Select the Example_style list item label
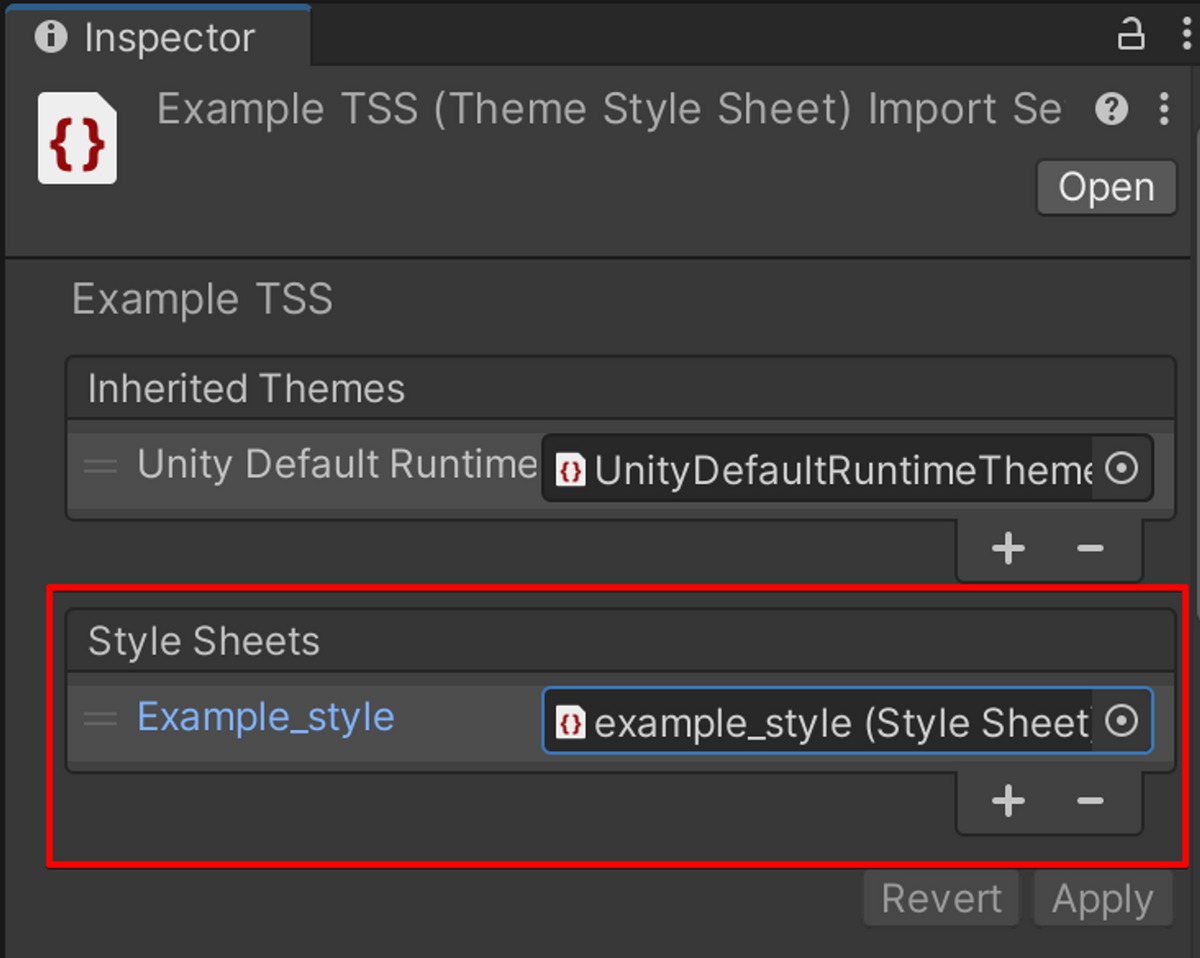 265,717
